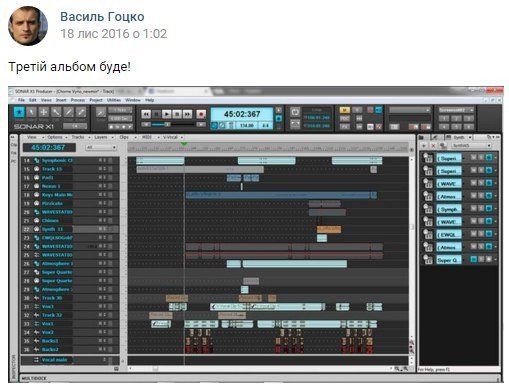Click the Stop transport button
This screenshot has width=509, height=390.
[x=177, y=114]
